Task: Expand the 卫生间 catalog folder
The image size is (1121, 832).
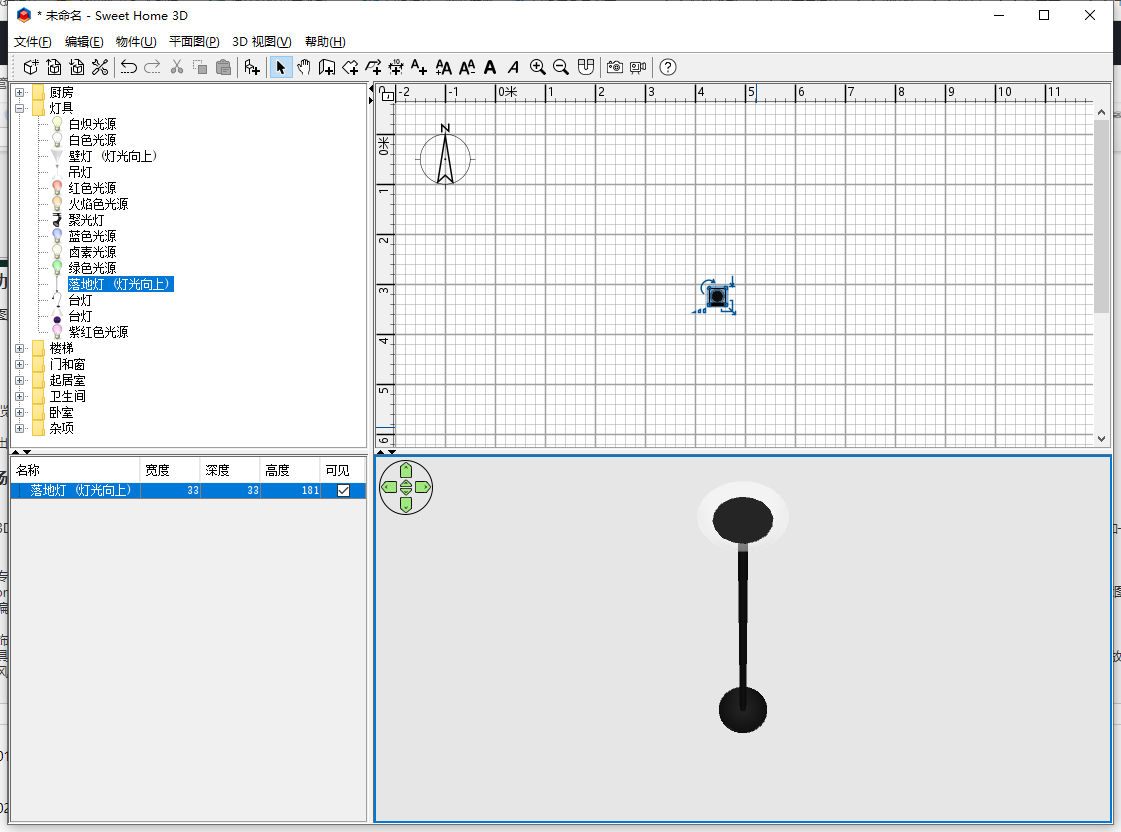Action: [19, 397]
